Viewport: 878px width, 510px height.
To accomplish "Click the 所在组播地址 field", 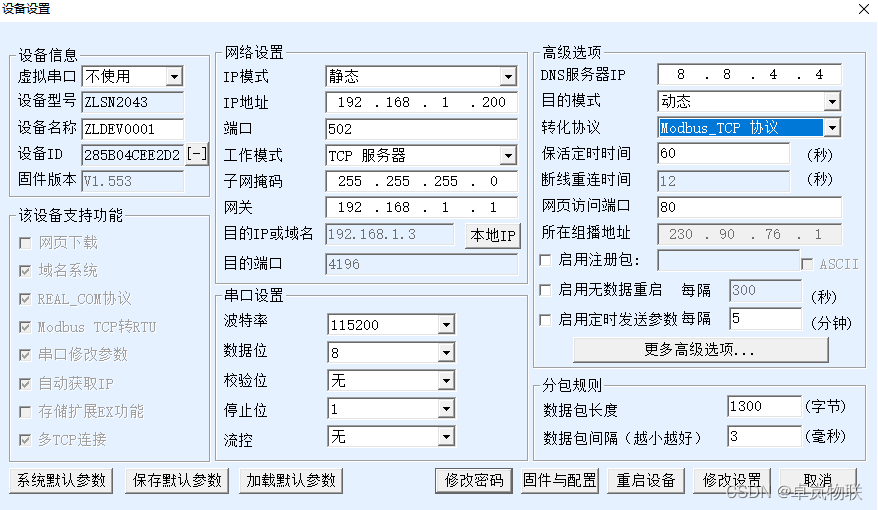I will tap(749, 234).
